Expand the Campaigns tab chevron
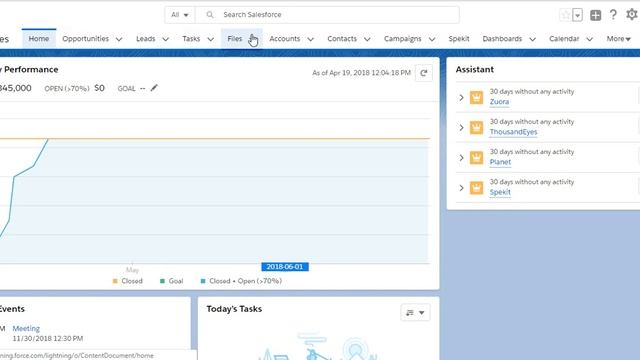This screenshot has height=360, width=640. (x=432, y=39)
